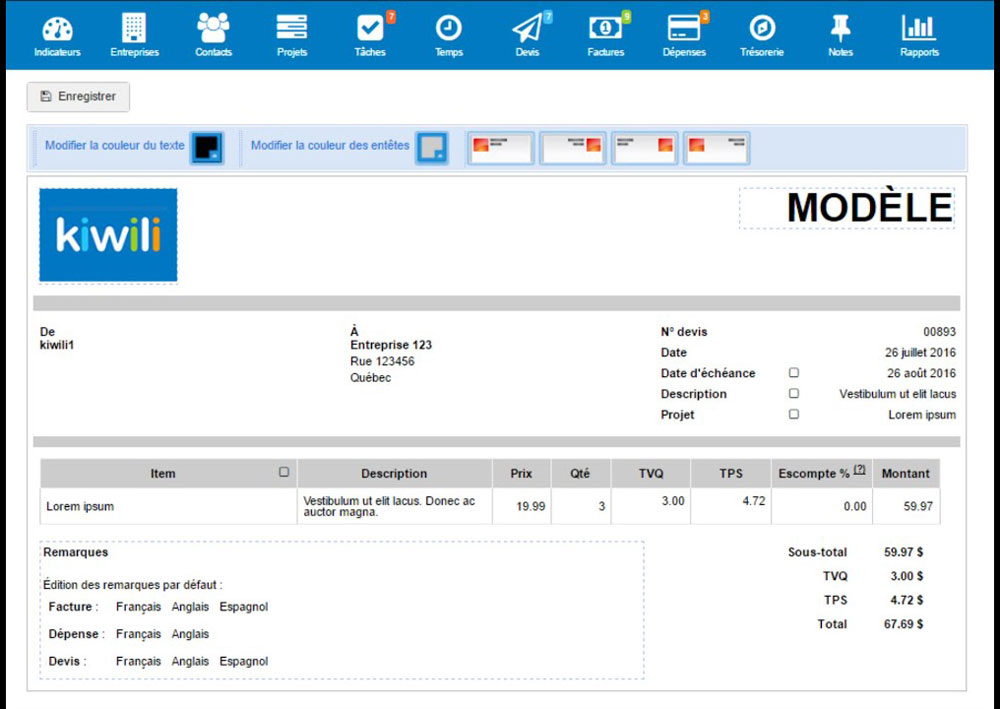This screenshot has width=1000, height=709.
Task: Toggle the Description field checkbox
Action: [x=794, y=394]
